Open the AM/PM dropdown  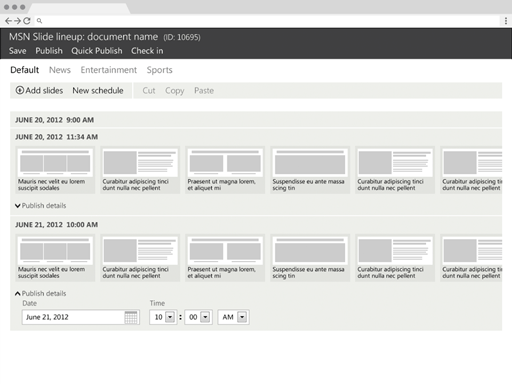coord(233,317)
